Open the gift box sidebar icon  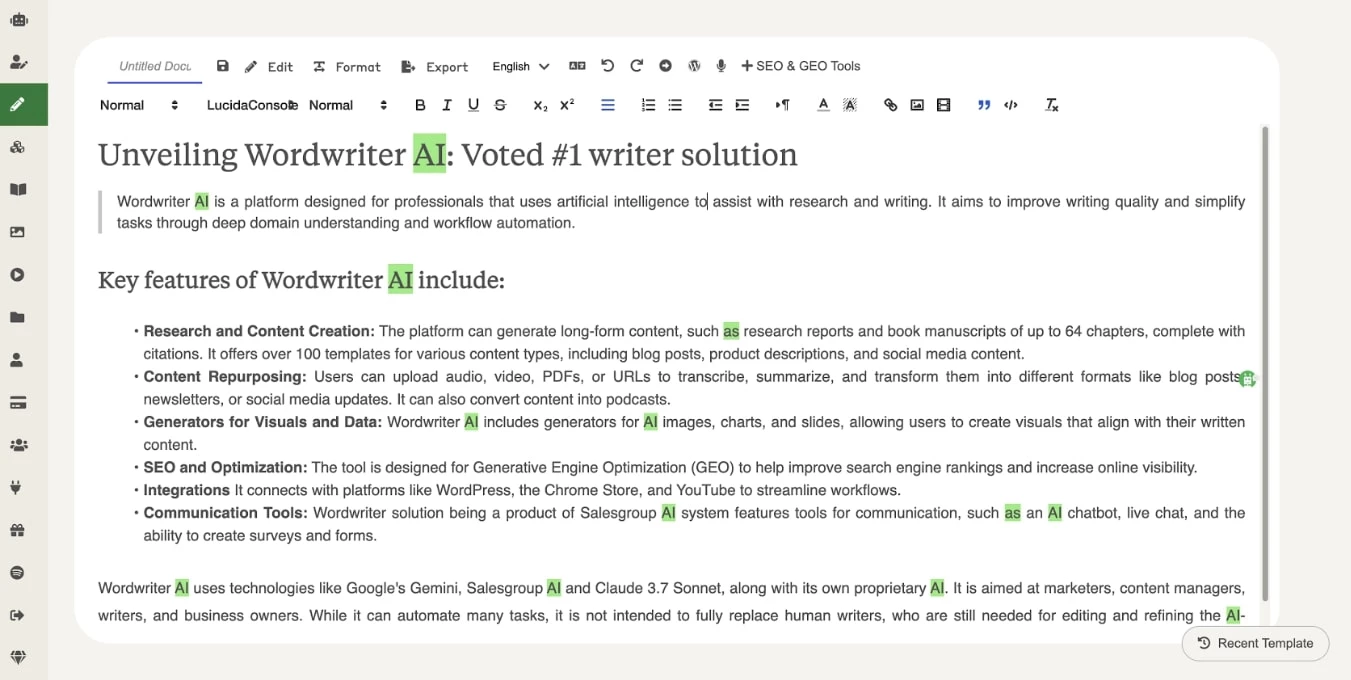tap(18, 530)
